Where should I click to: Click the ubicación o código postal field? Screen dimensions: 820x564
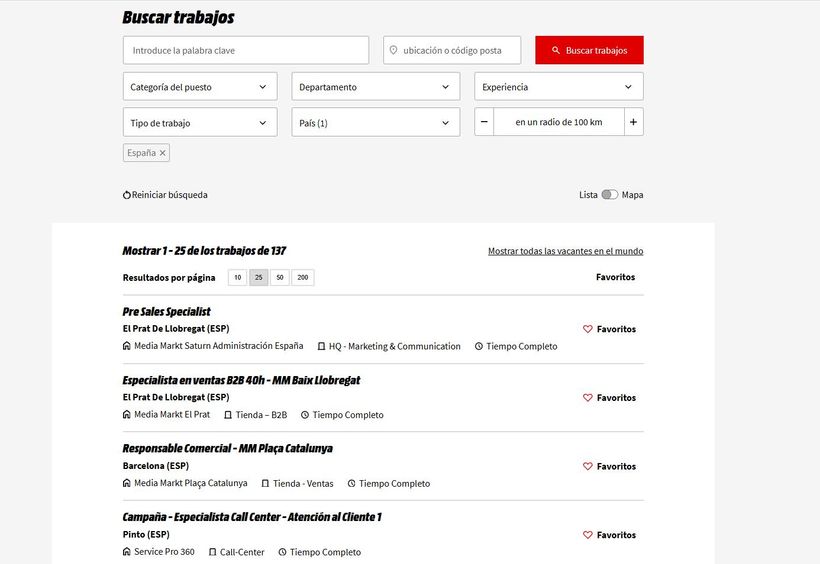[x=452, y=50]
